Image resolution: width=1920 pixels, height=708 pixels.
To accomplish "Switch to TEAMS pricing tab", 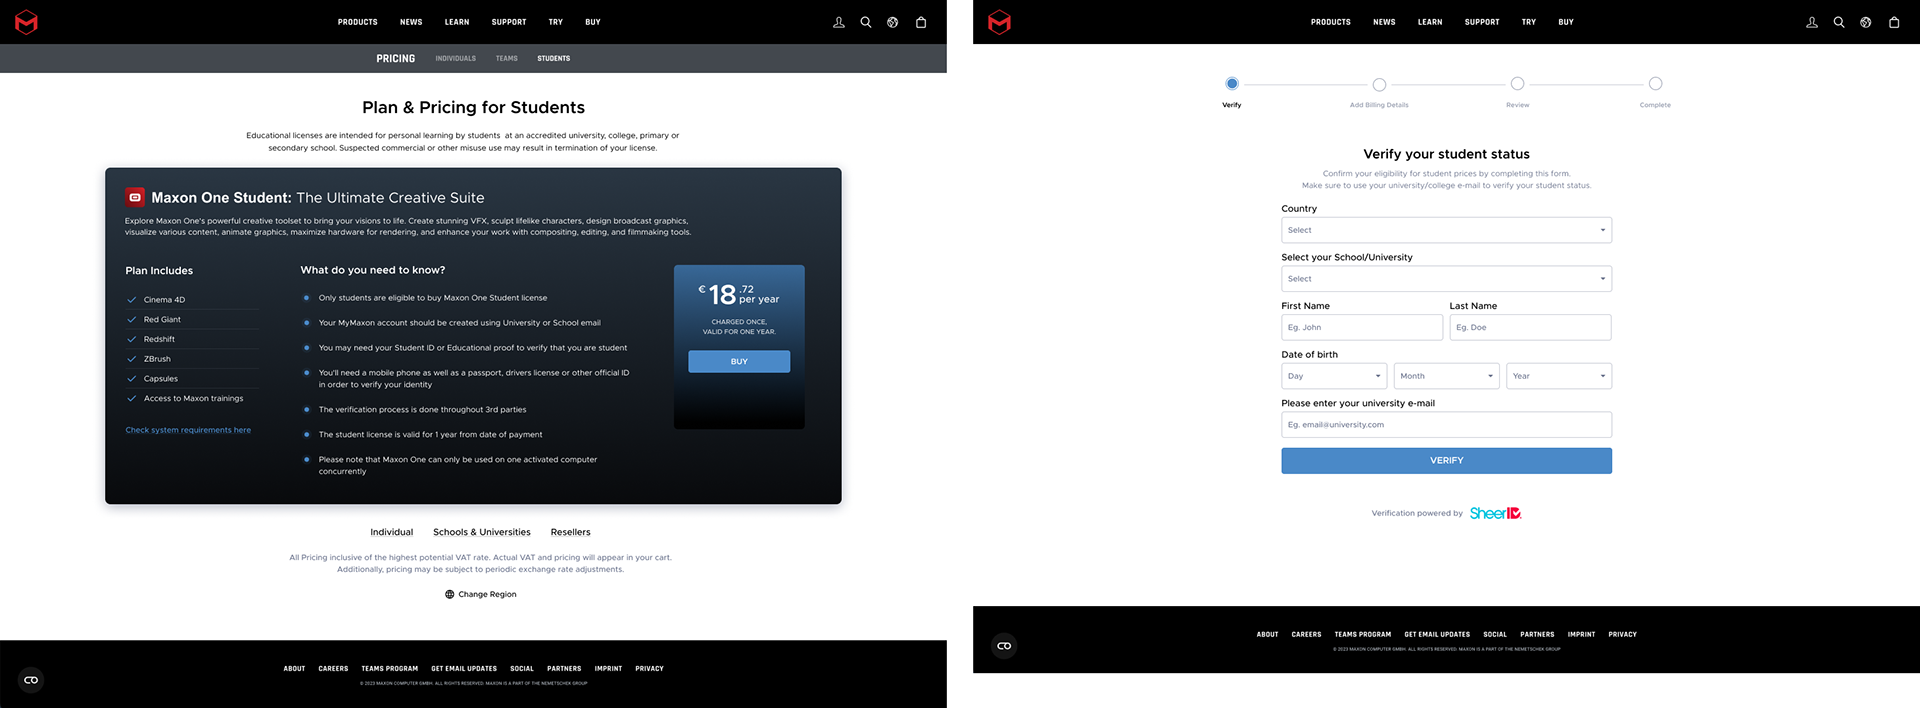I will click(507, 58).
